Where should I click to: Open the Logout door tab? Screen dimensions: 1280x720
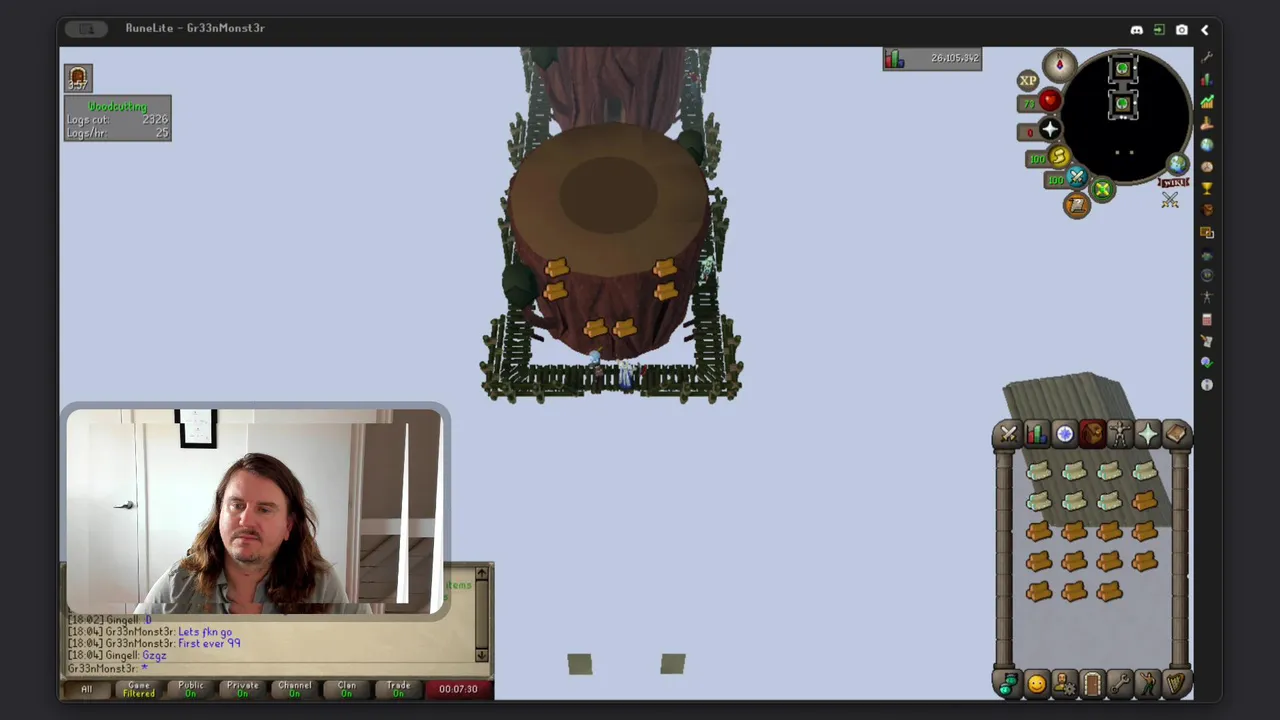(x=1092, y=684)
